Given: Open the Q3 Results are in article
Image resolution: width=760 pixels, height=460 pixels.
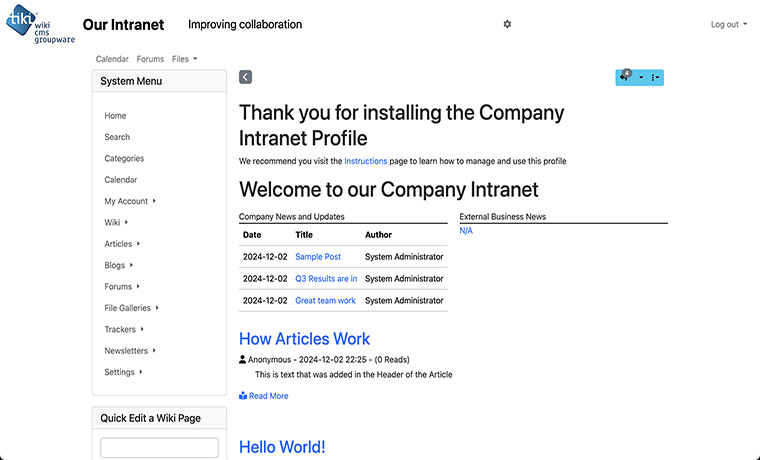Looking at the screenshot, I should (326, 279).
